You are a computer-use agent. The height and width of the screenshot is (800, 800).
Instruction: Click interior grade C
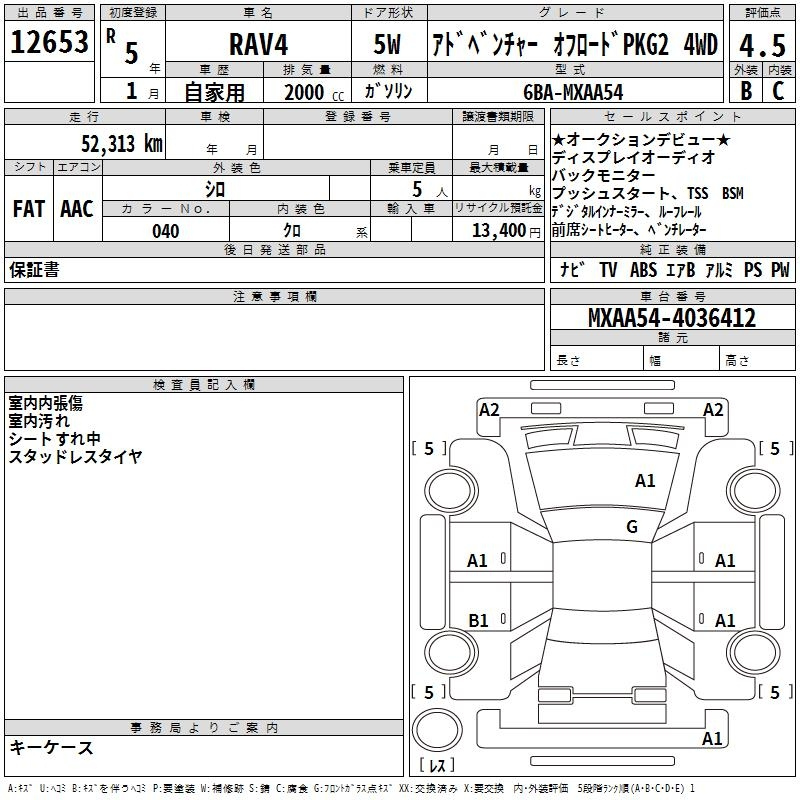point(778,91)
